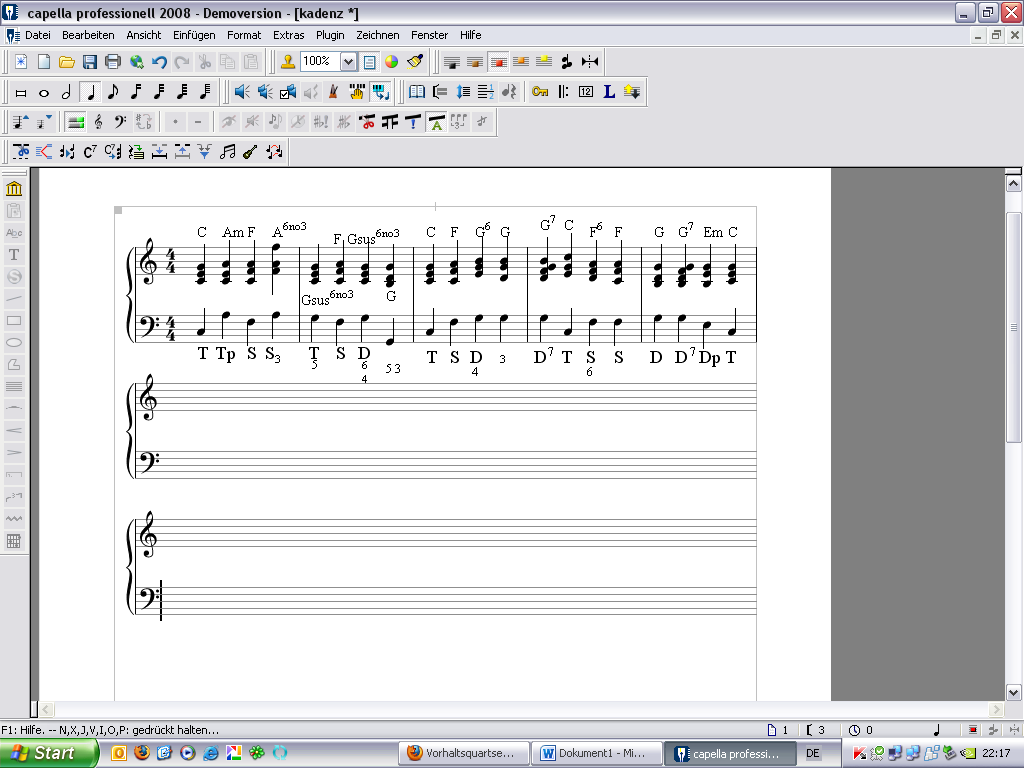
Task: Toggle the keyboard note-entry icon
Action: 380,92
